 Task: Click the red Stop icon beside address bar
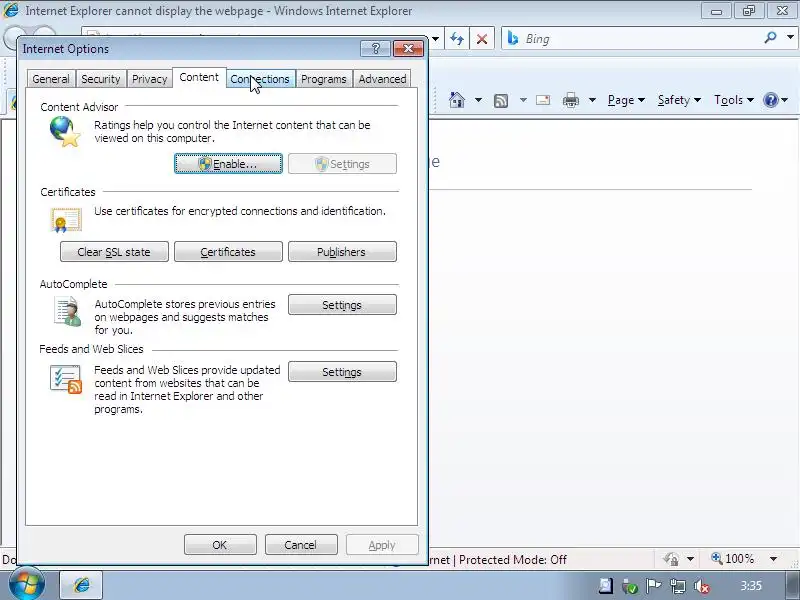pos(482,39)
